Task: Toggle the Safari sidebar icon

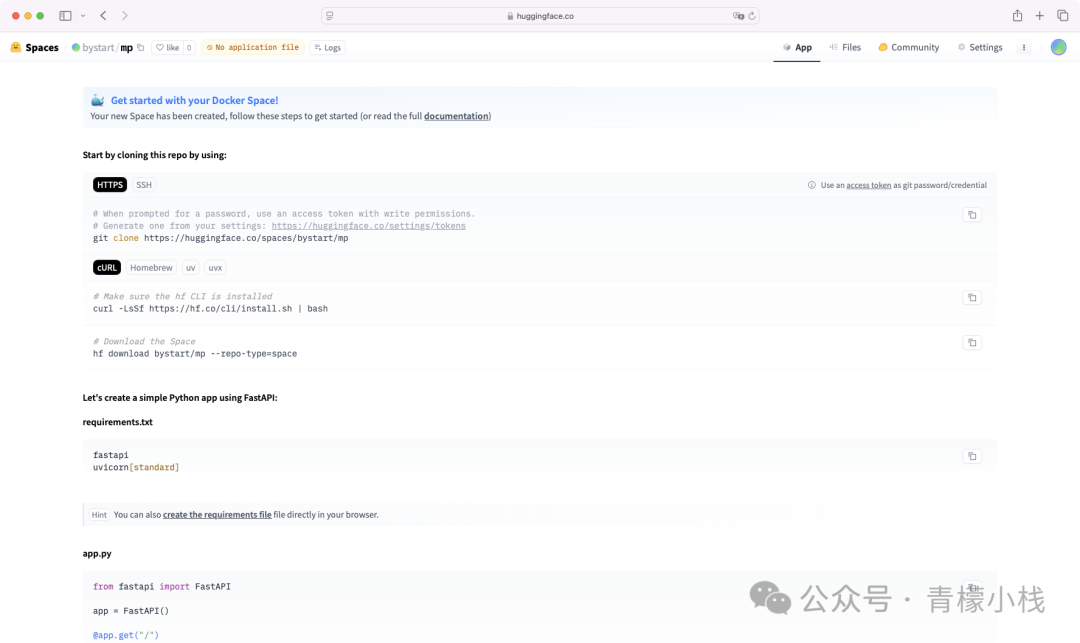Action: tap(65, 16)
